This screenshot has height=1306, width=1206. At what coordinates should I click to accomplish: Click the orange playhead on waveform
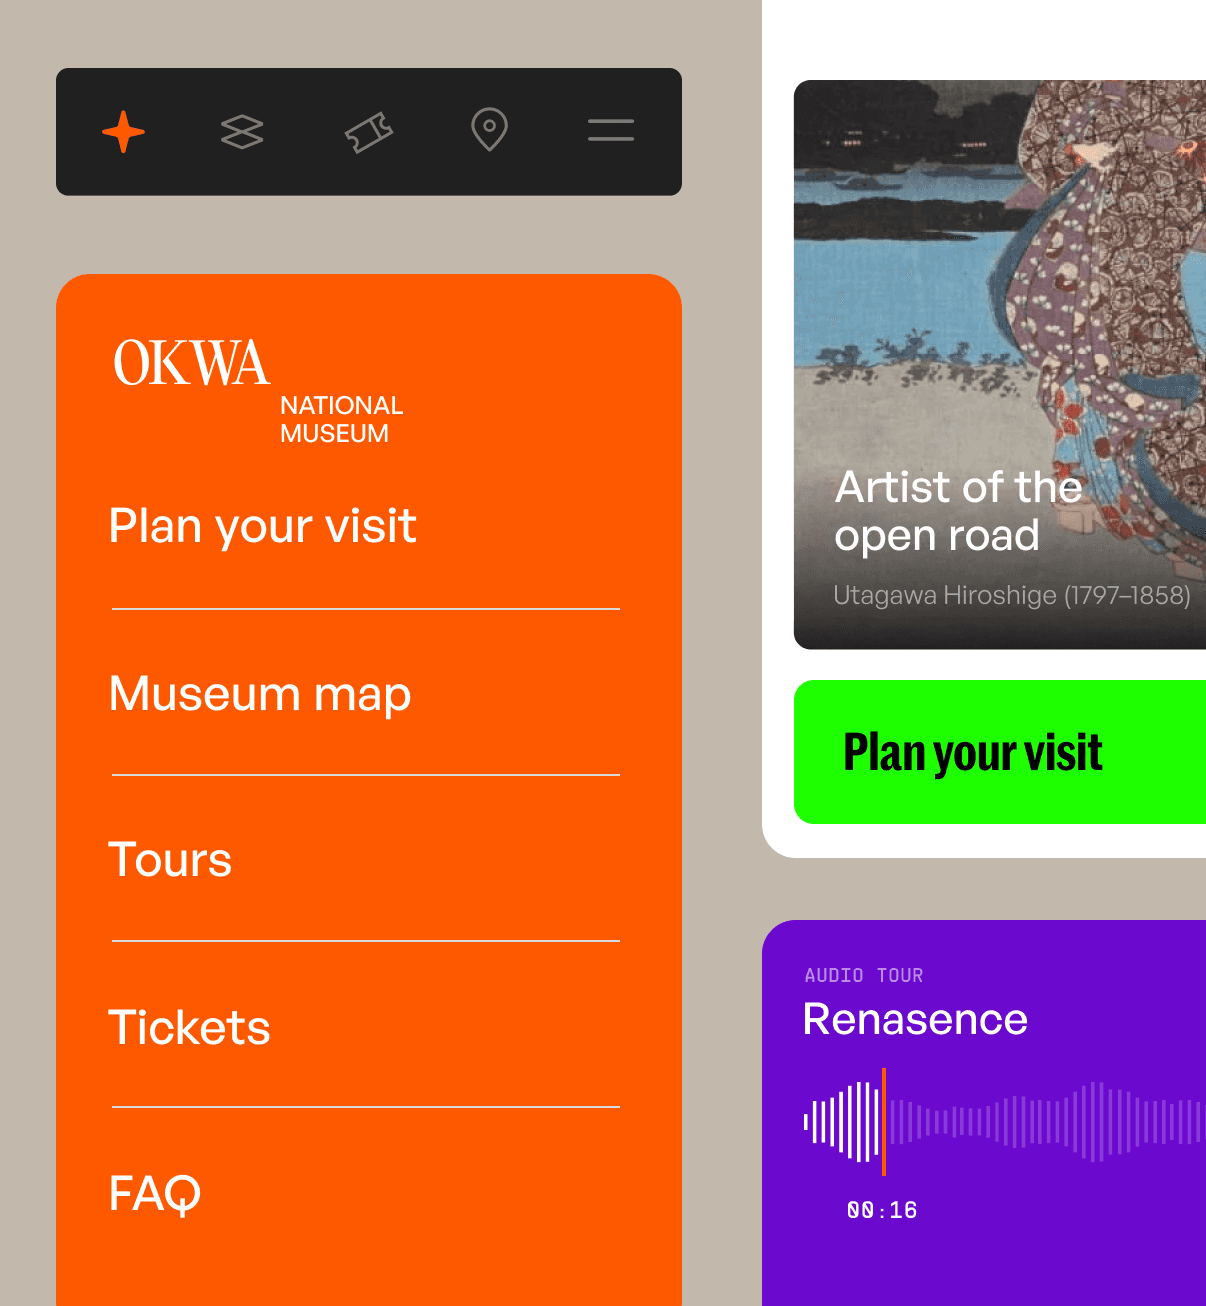[884, 1121]
